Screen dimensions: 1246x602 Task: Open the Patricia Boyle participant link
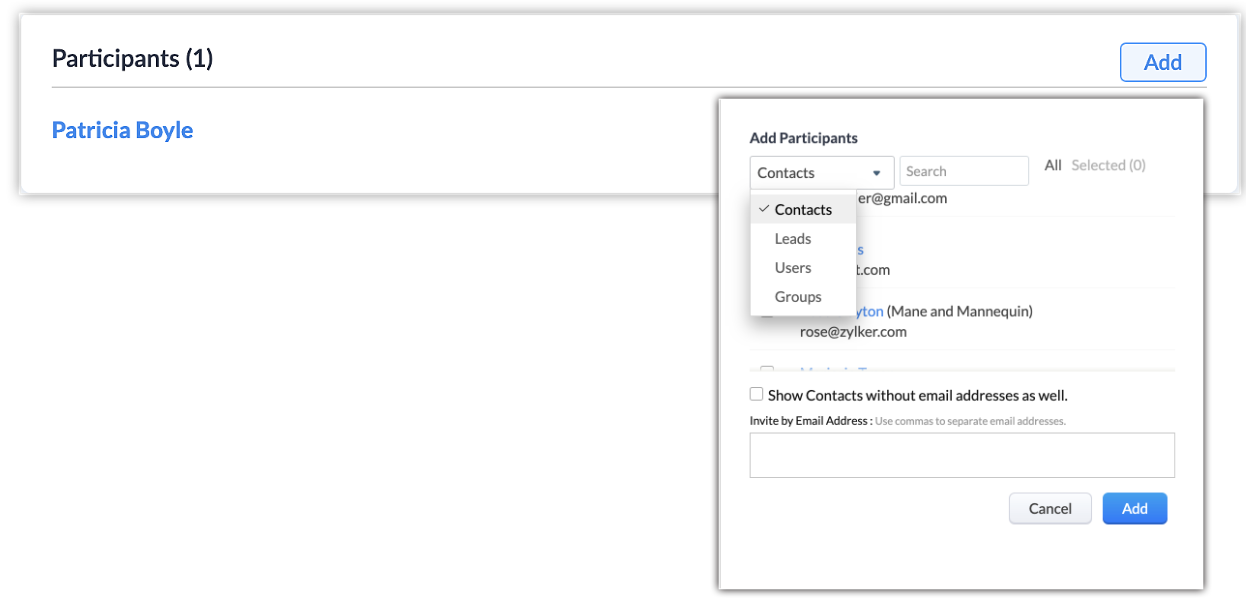pos(122,130)
